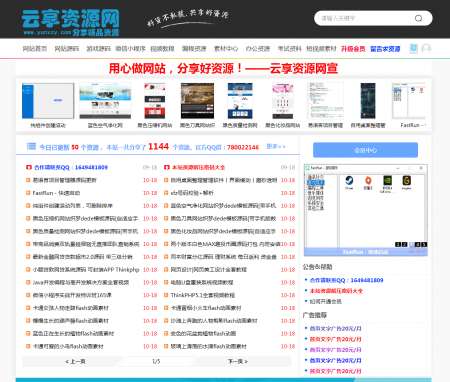Screen dimensions: 450x382
Task: Click the orange bullet before the Java row
Action: (x=28, y=282)
